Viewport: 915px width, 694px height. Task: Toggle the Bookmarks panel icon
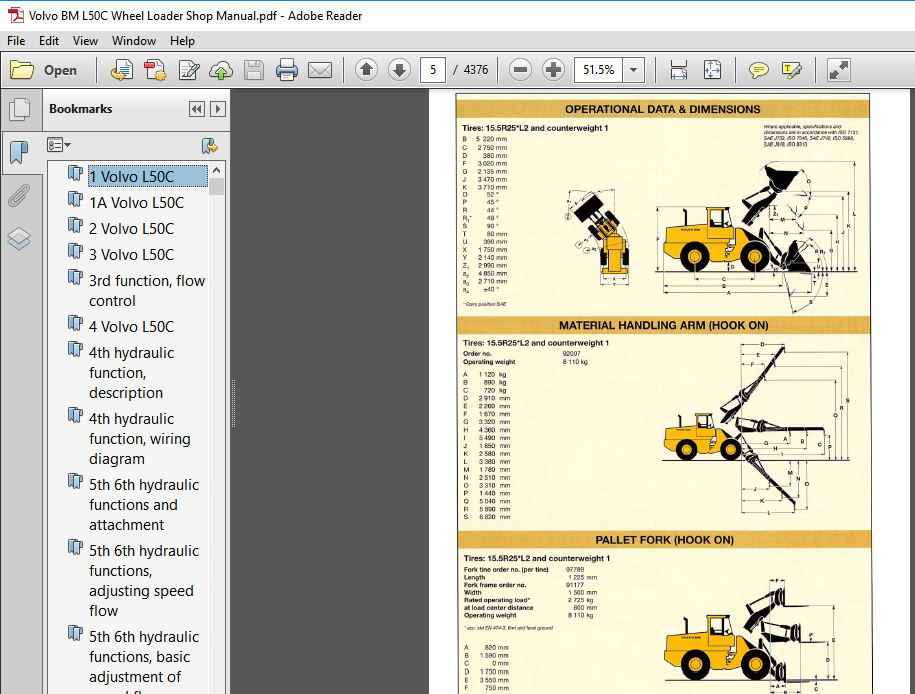[20, 152]
